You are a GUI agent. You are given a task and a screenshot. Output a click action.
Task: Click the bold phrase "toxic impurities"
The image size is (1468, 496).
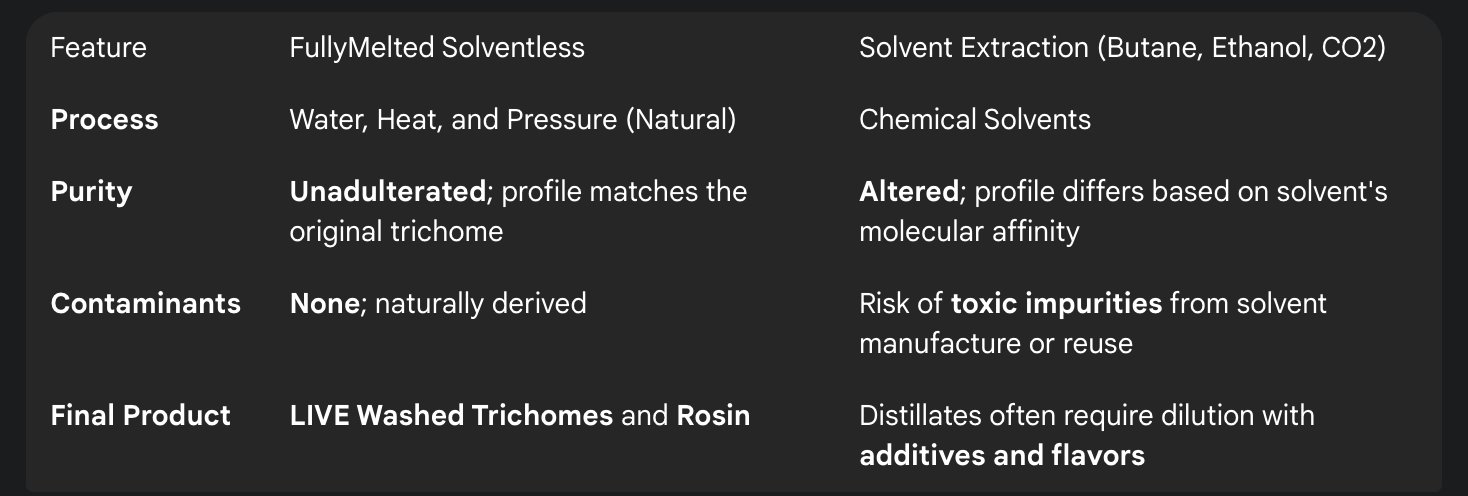coord(1056,304)
